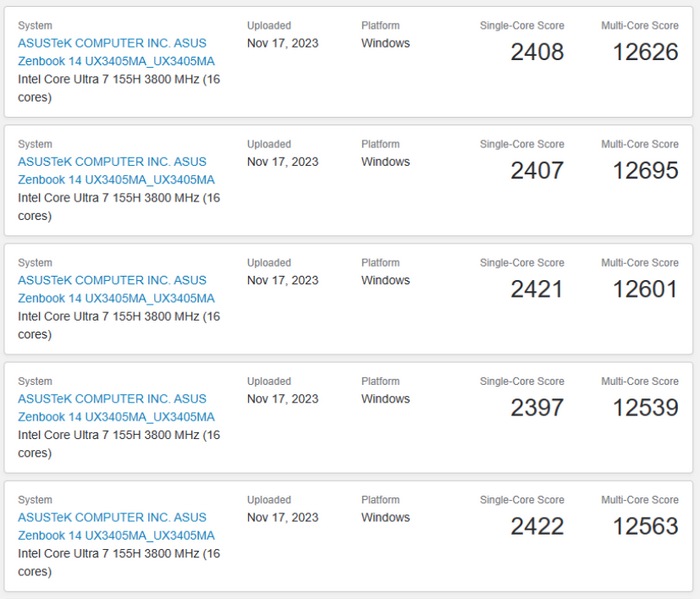Open the ASUS Zenbook link scoring 2407 single-core

115,171
